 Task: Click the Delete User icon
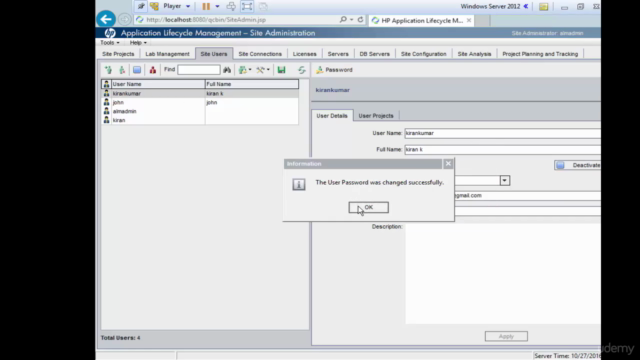point(122,70)
